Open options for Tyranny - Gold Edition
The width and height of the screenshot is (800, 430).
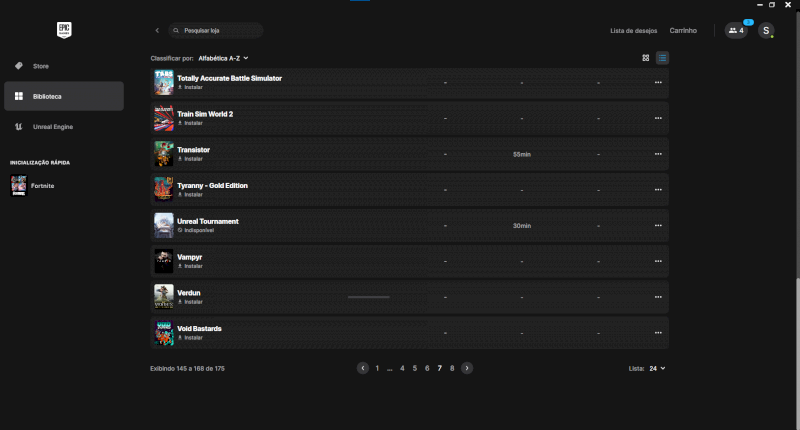658,190
